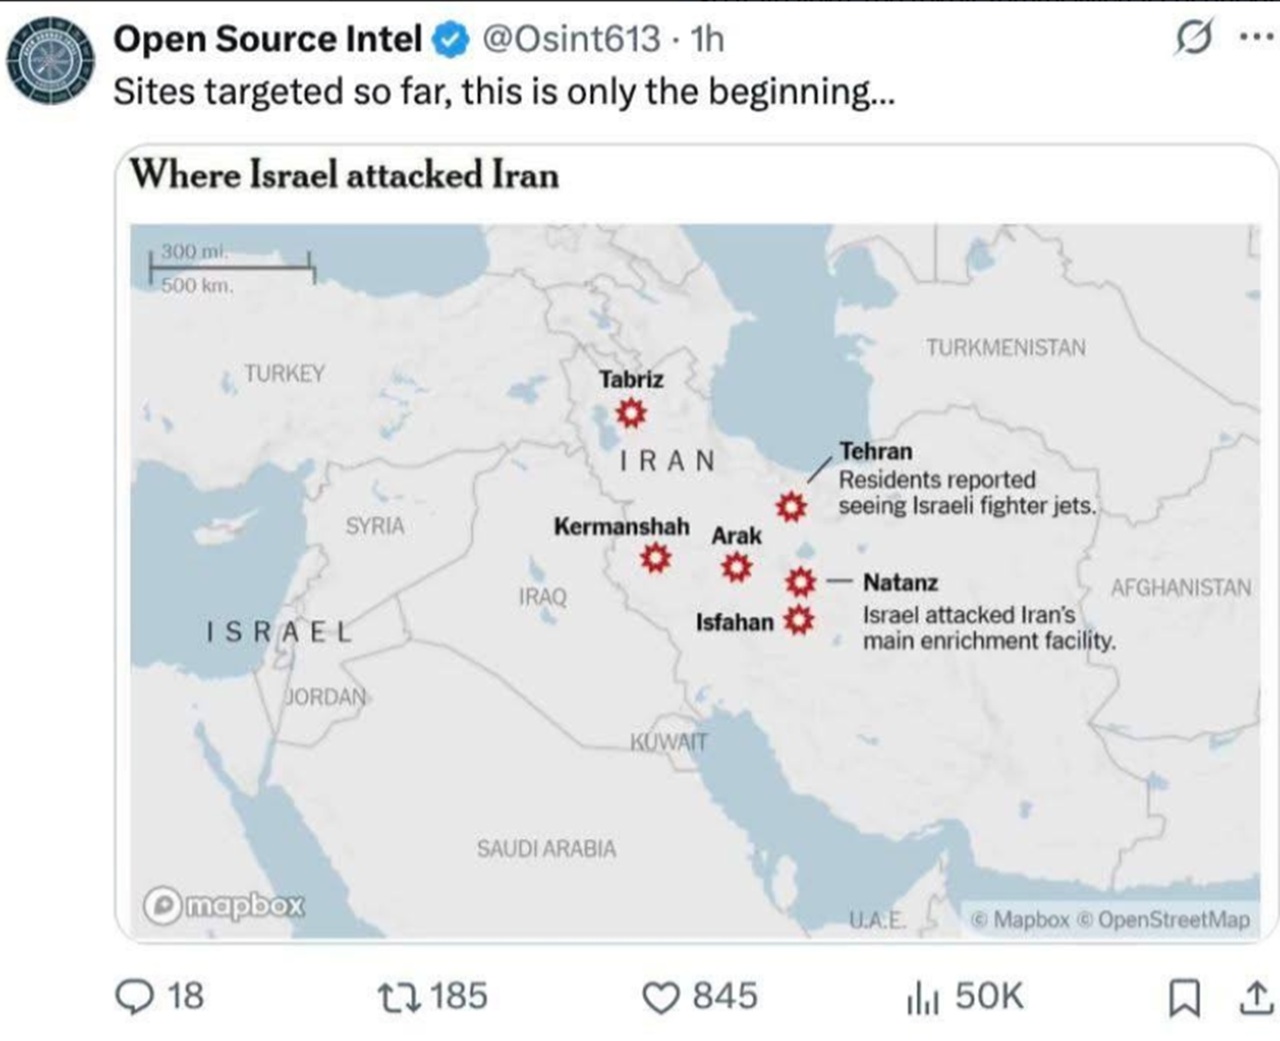Bookmark this post
Image resolution: width=1280 pixels, height=1041 pixels.
1184,997
